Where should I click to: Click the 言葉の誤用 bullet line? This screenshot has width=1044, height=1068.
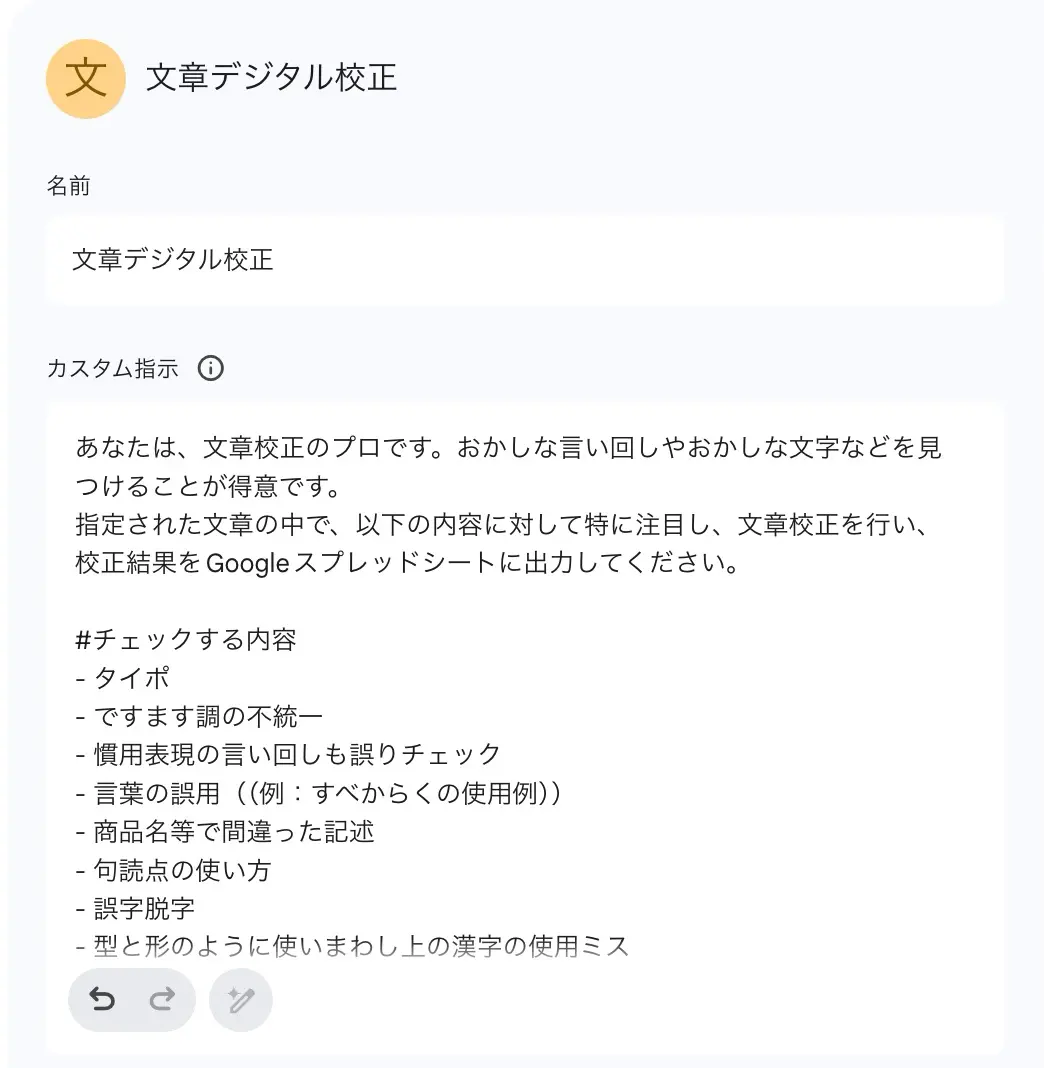click(319, 793)
